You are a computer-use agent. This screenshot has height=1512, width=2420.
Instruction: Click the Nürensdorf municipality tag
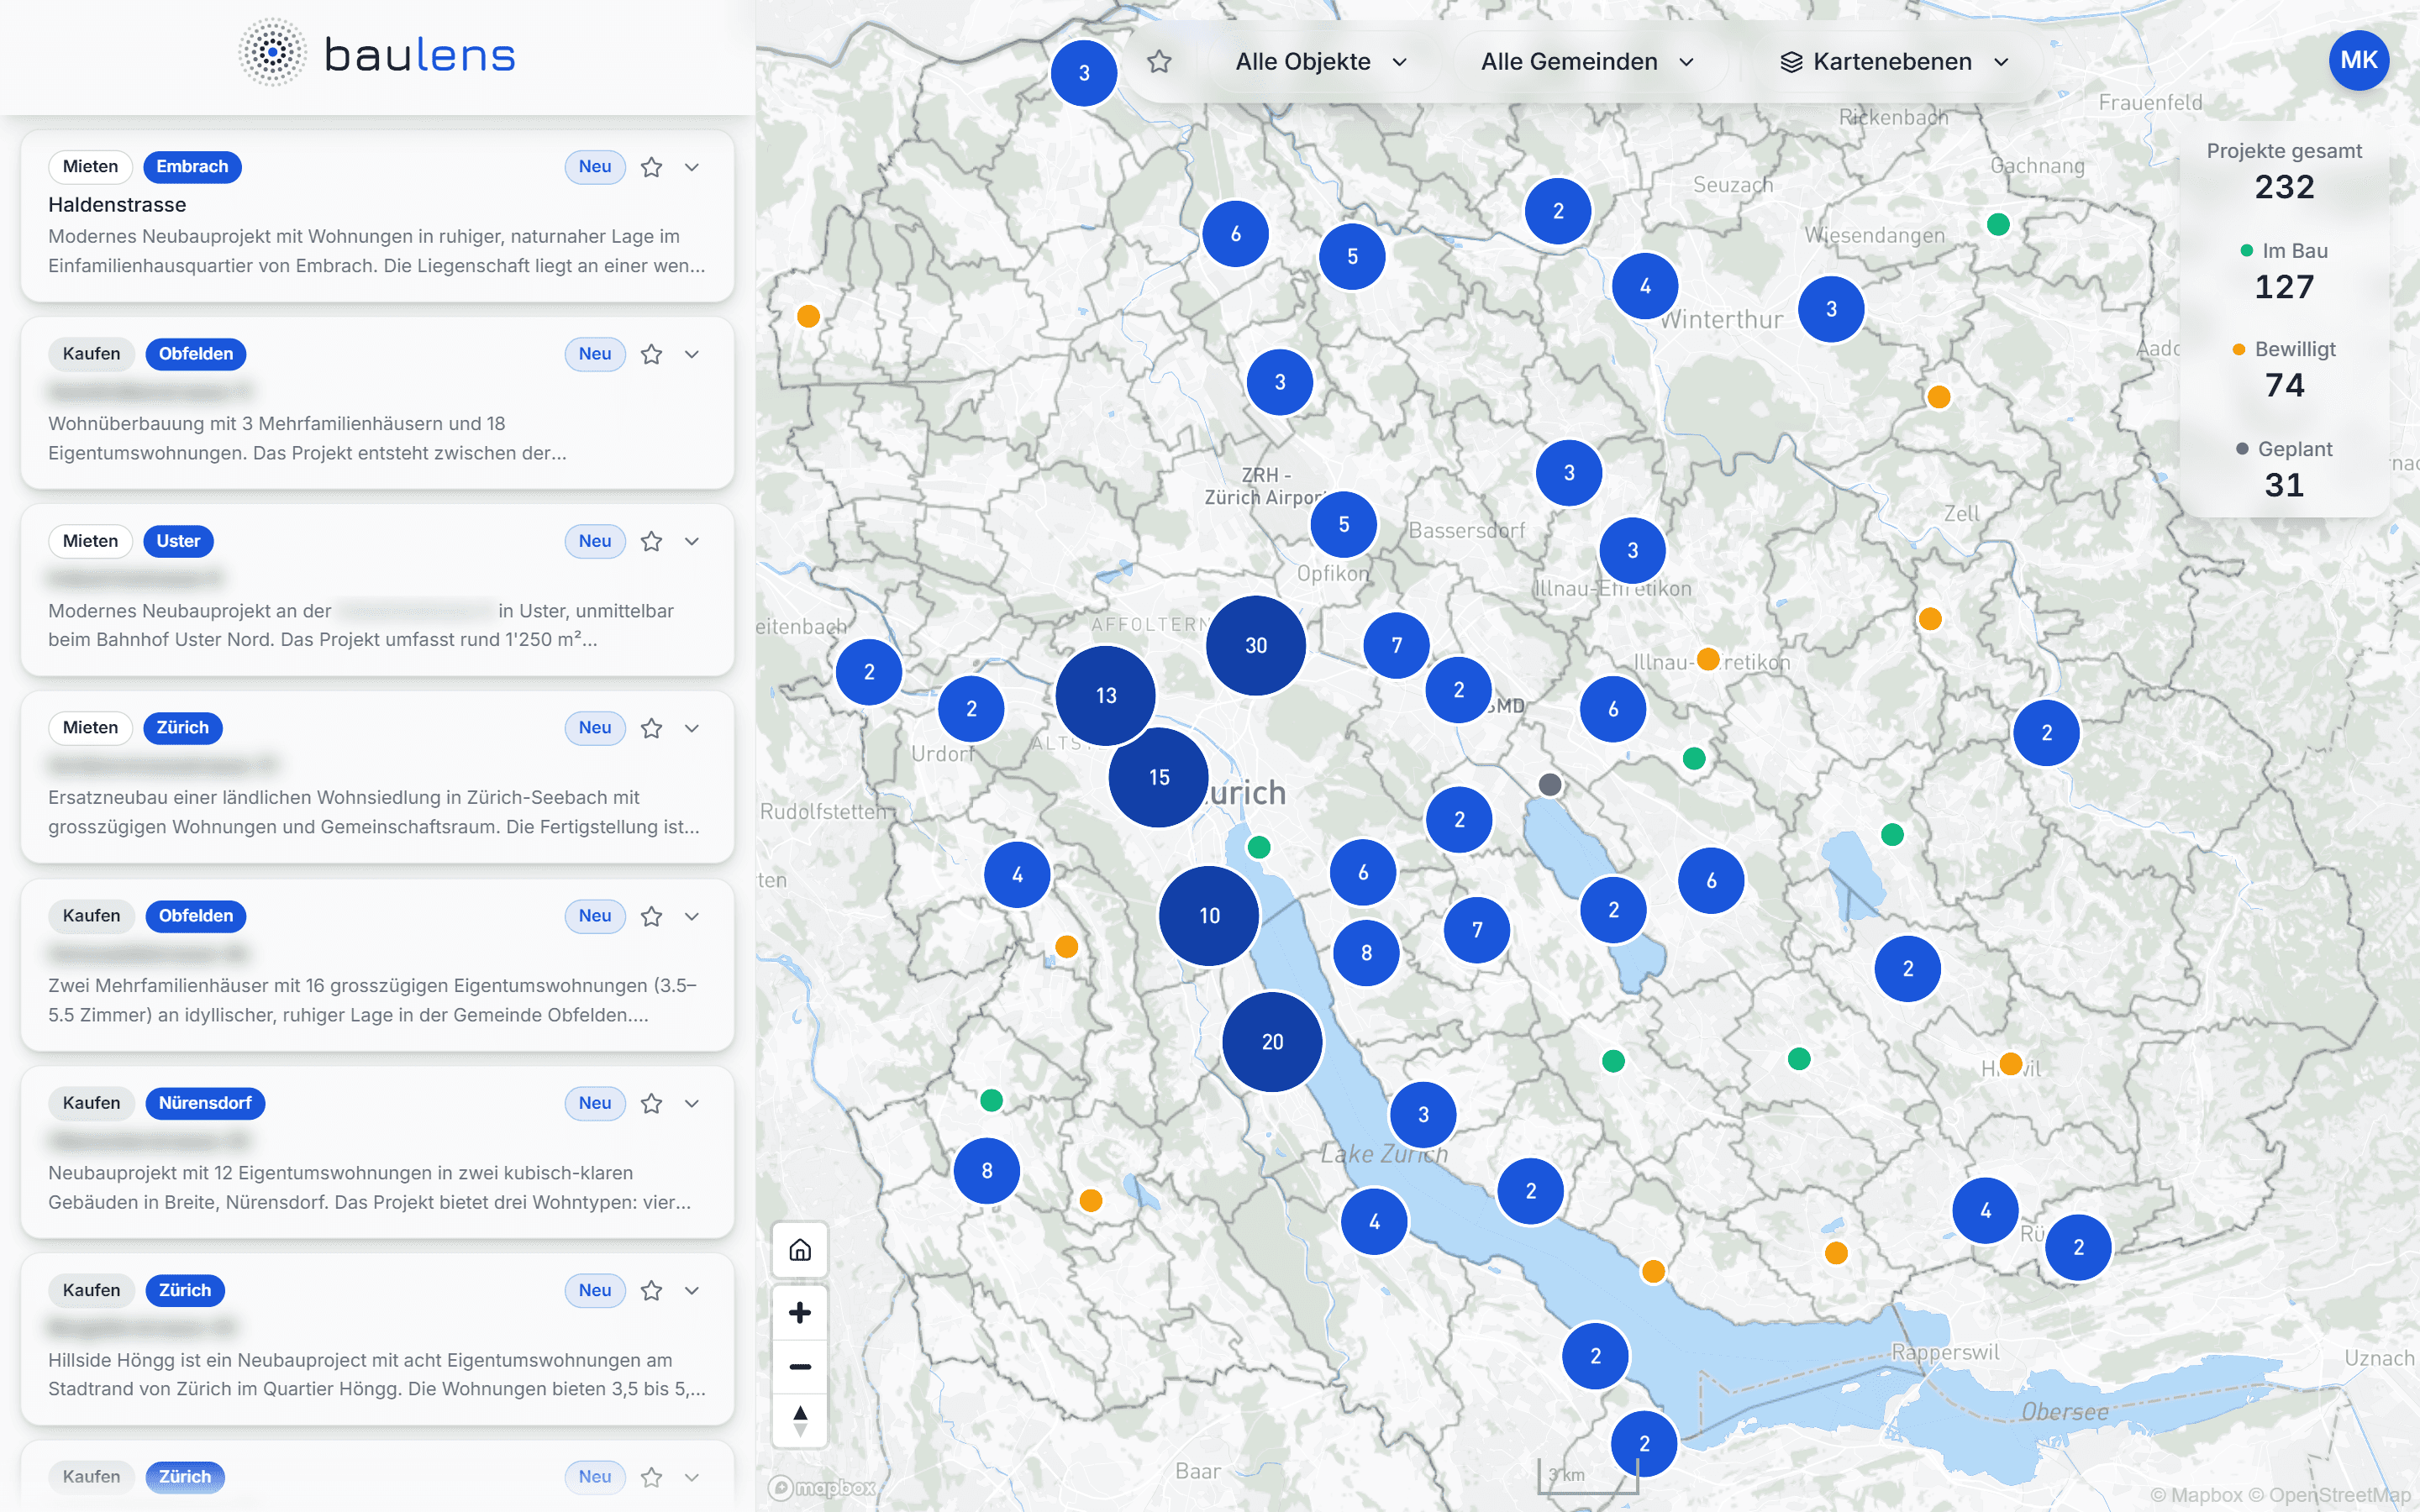pos(205,1103)
